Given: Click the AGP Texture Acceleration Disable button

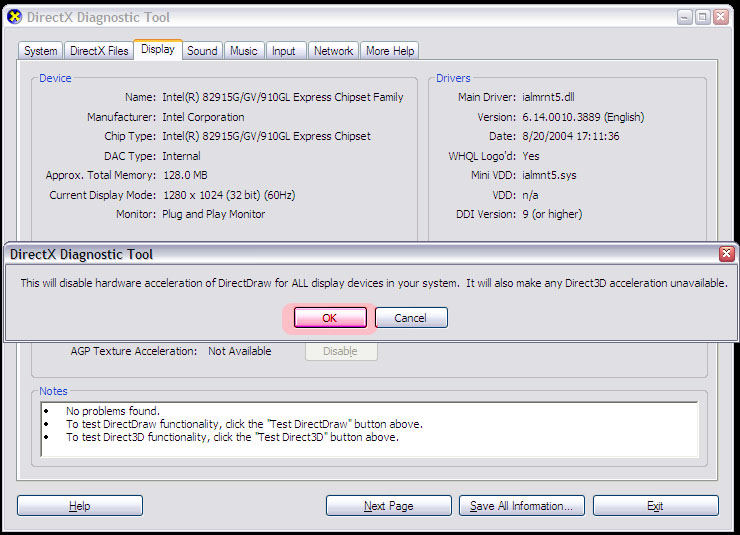Looking at the screenshot, I should [340, 352].
